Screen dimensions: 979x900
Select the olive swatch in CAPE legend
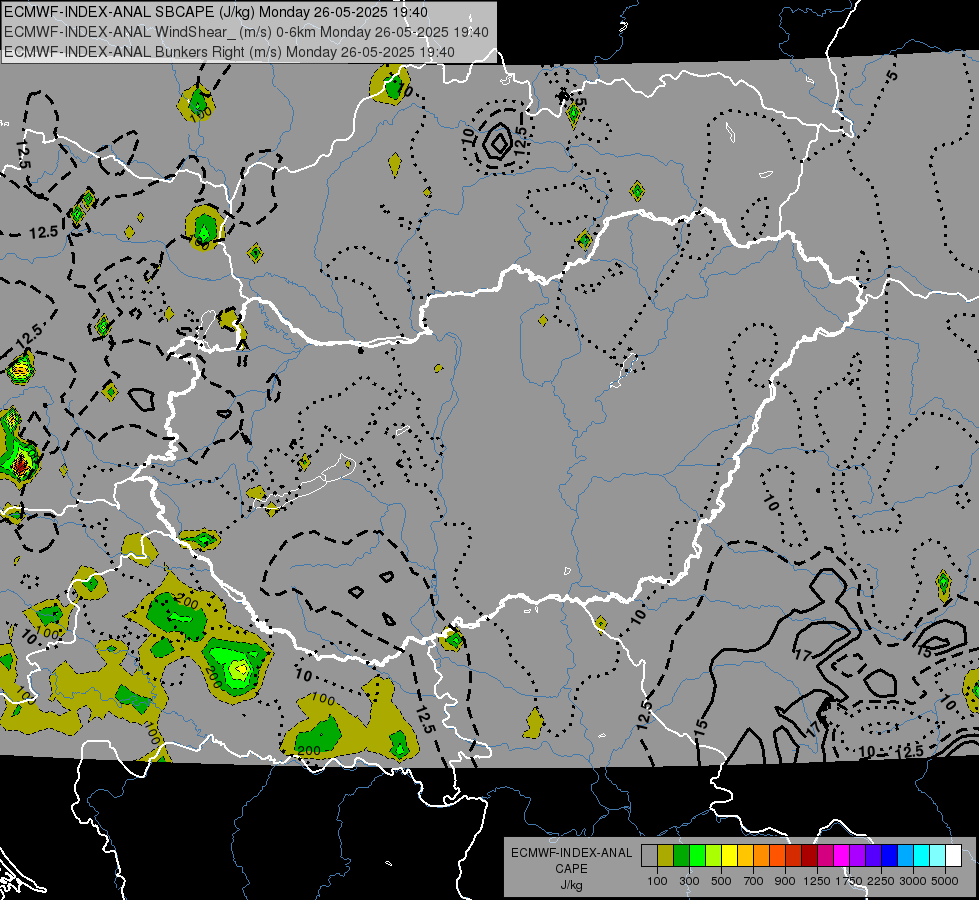(665, 856)
